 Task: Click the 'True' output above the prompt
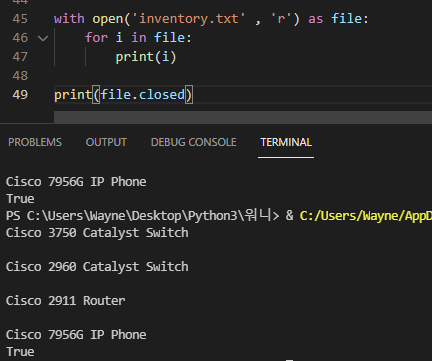pos(20,199)
